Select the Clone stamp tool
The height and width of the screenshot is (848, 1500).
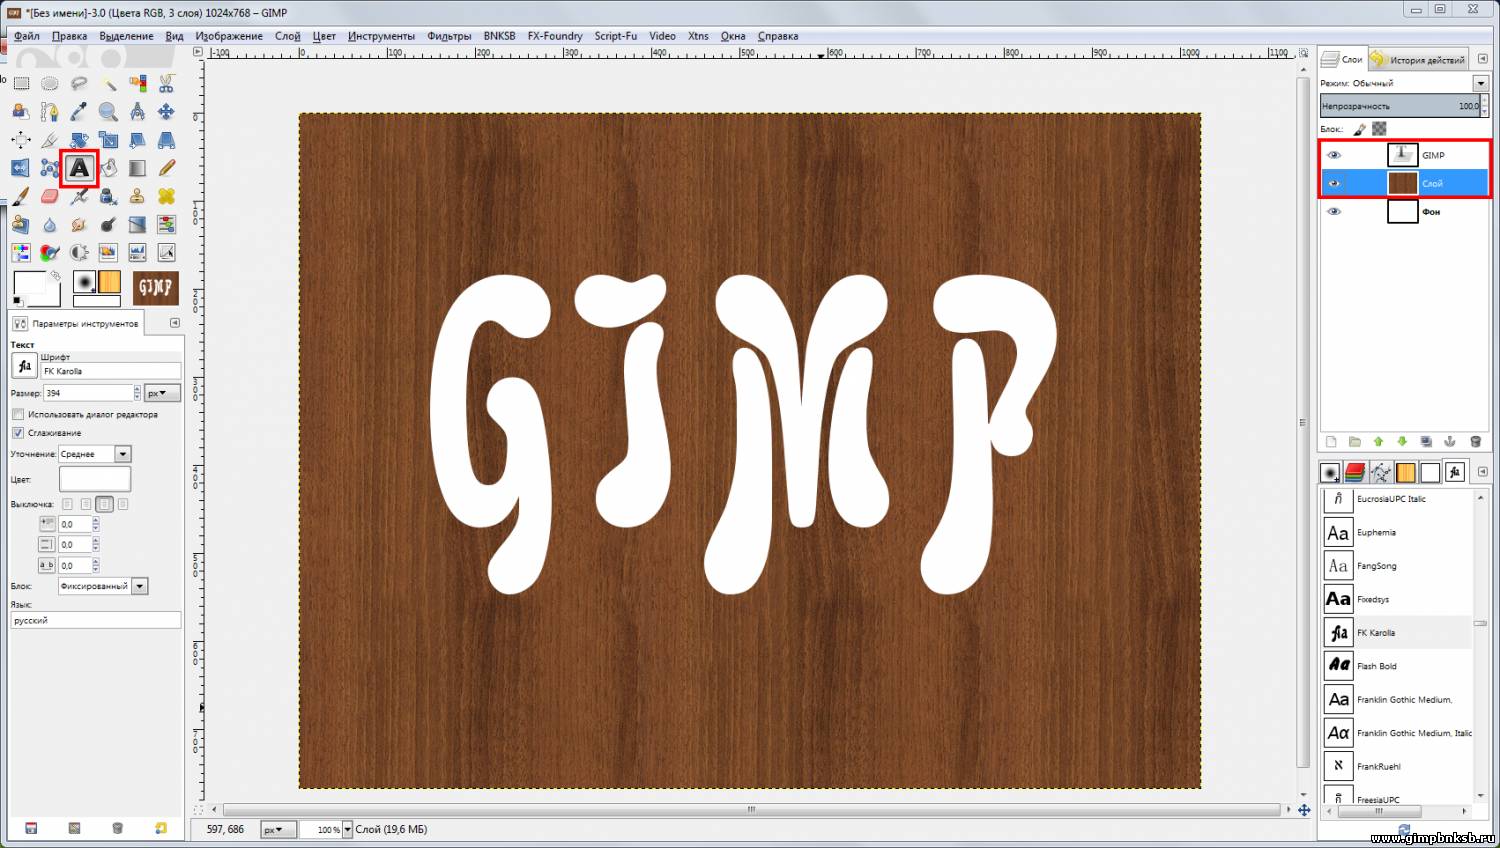point(137,196)
